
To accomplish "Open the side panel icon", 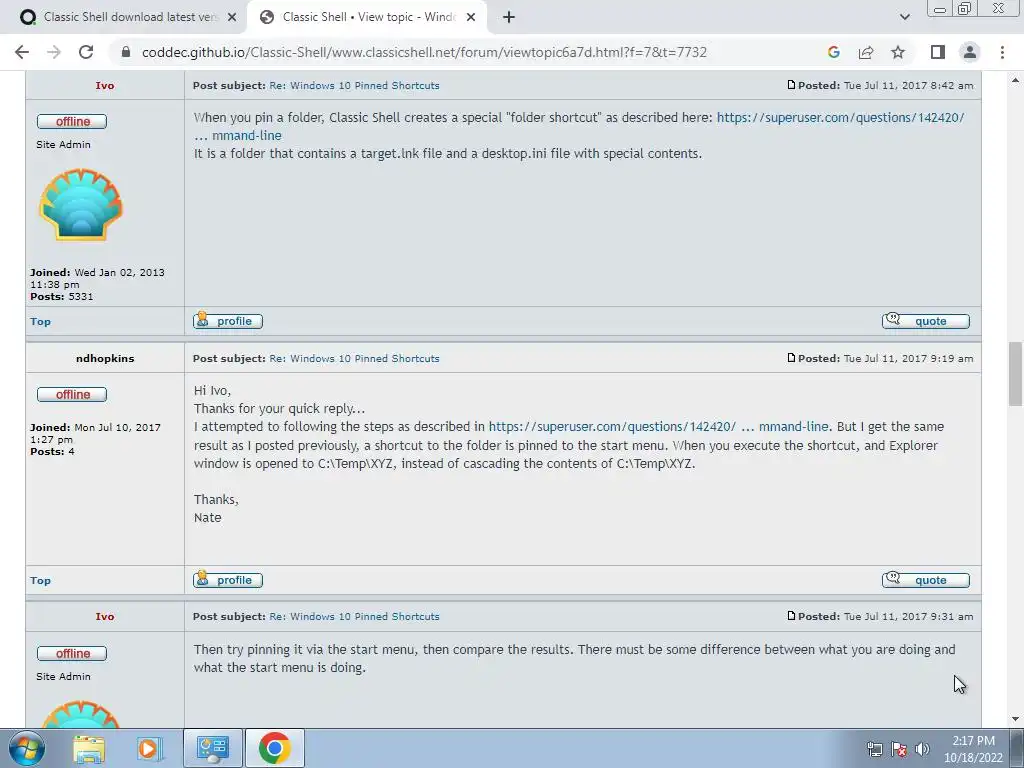I will pos(938,52).
